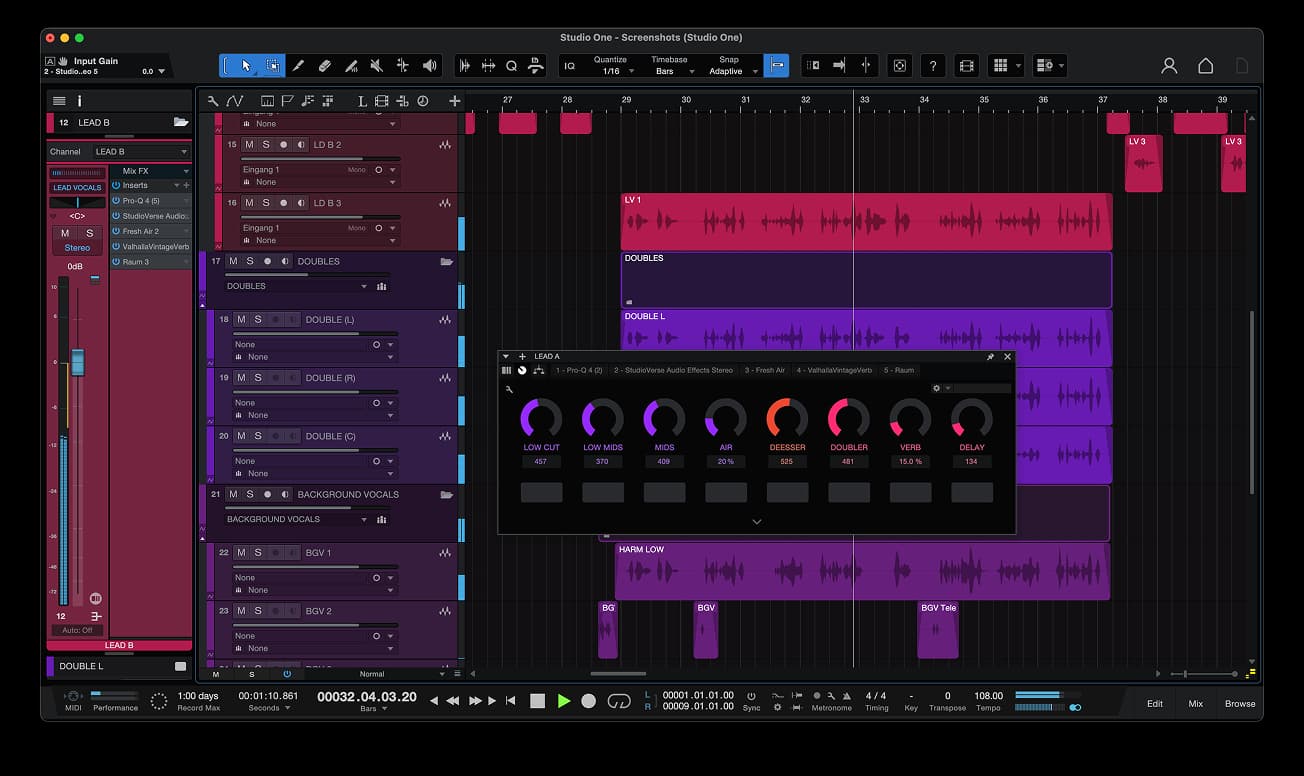Open the folder icon on BACKGROUND VOCALS track

tap(446, 495)
